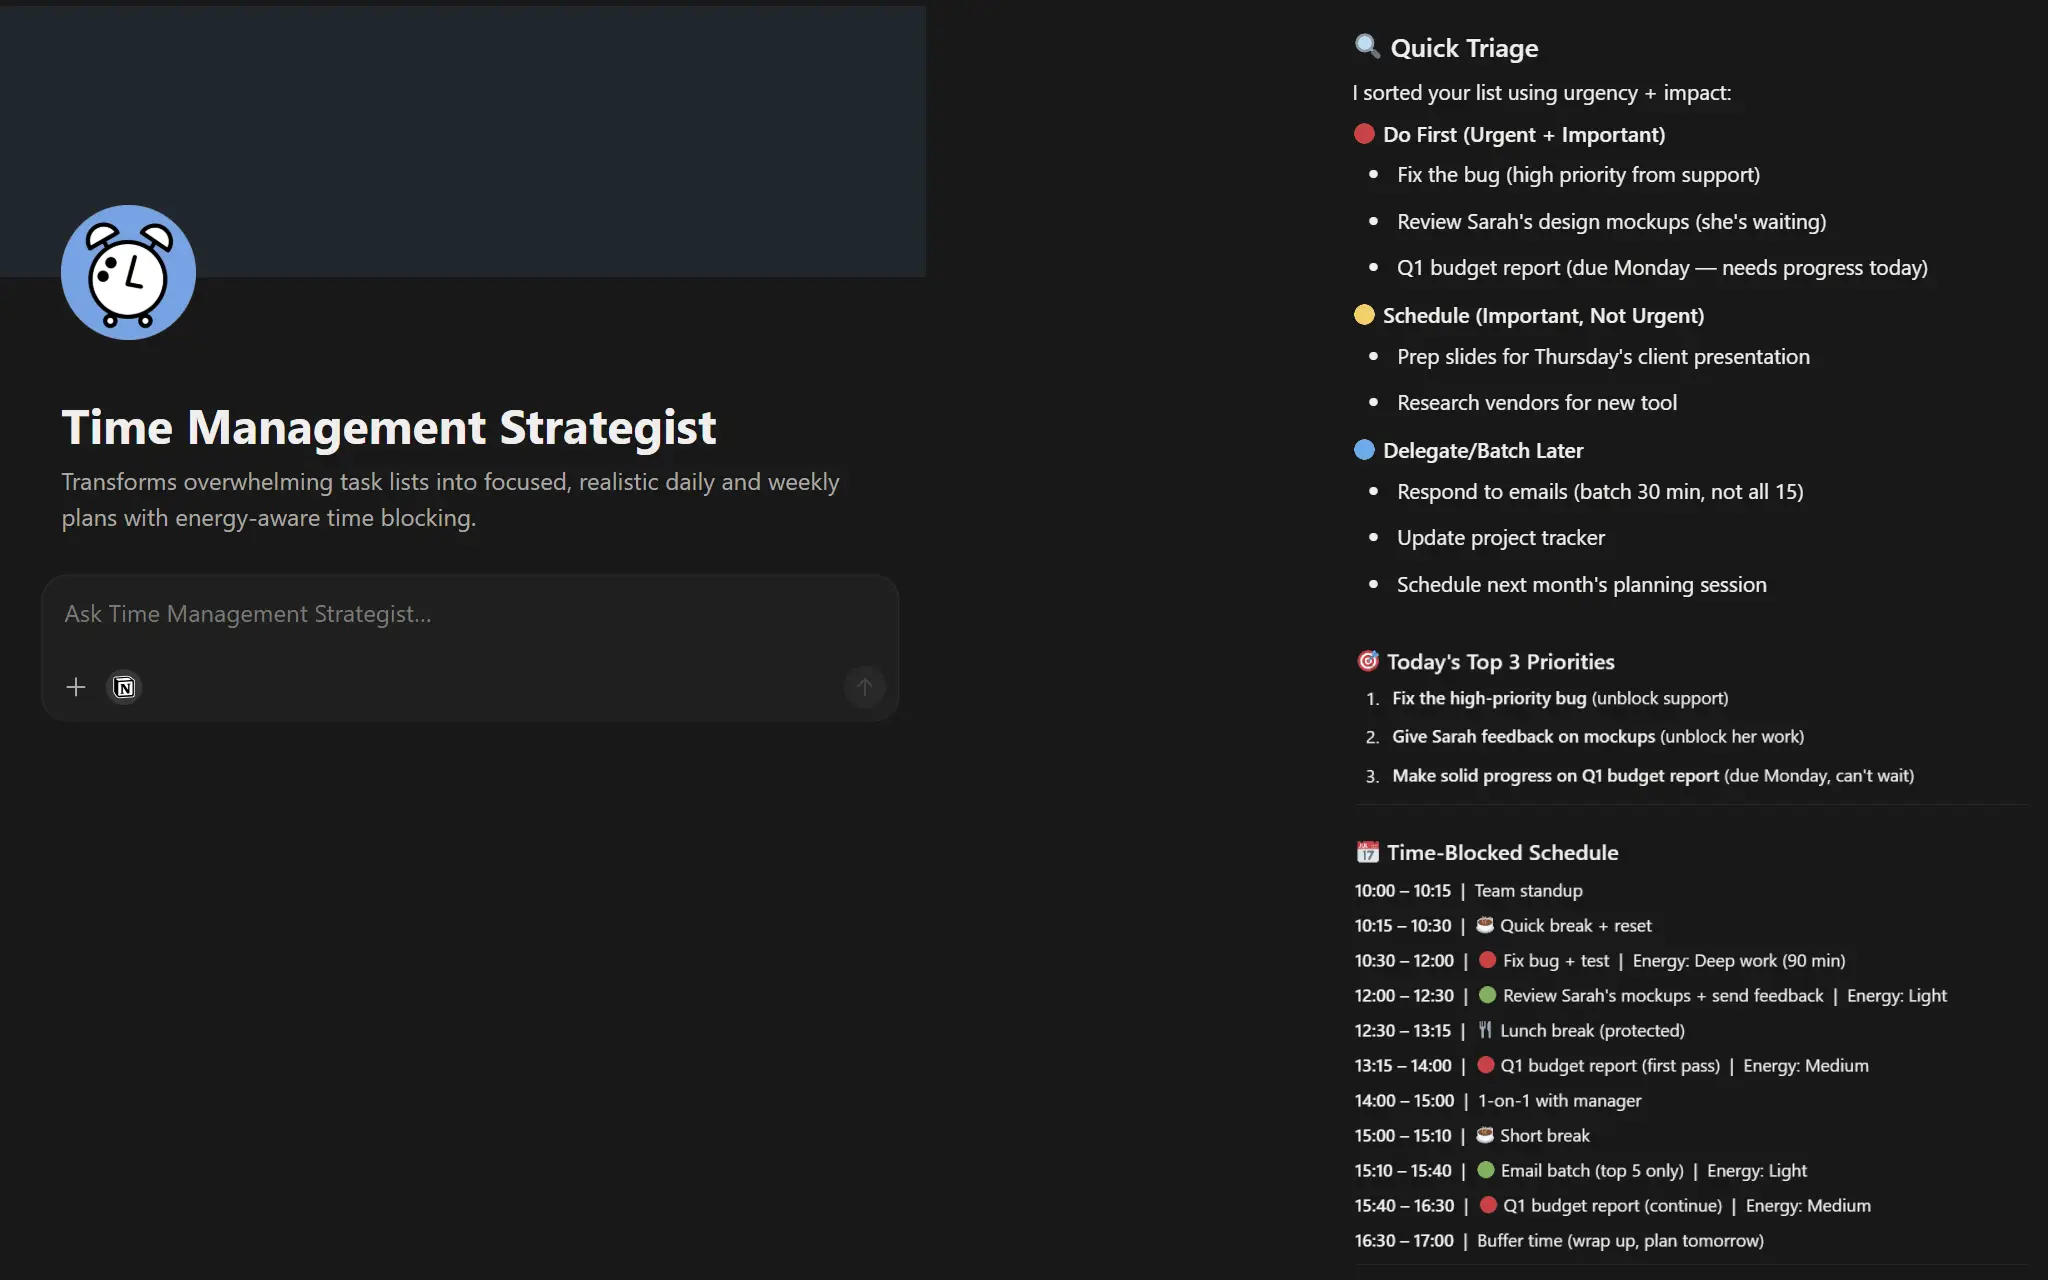Click the magnifying glass beside Quick Triage

[x=1366, y=46]
